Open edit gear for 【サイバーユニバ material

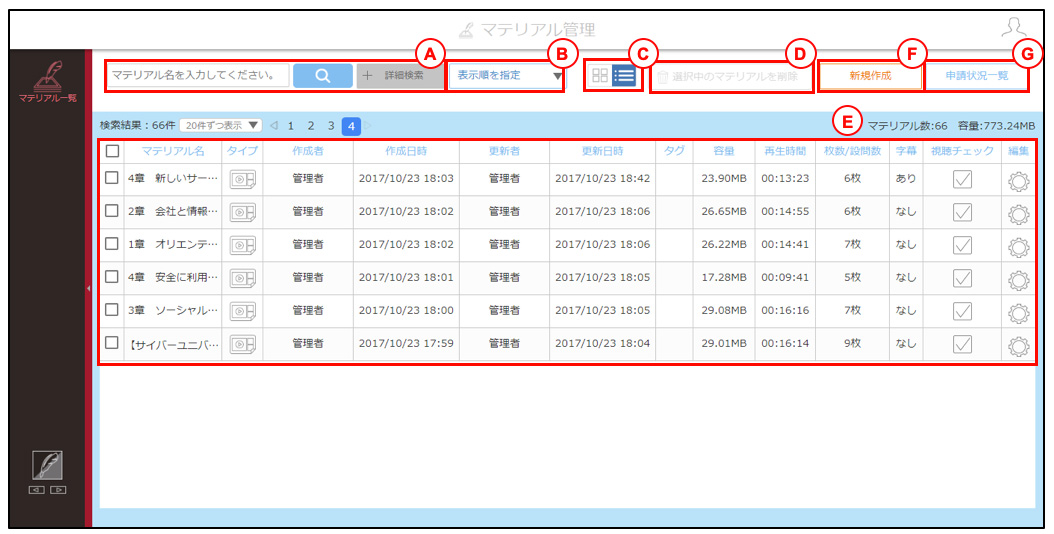point(1019,345)
